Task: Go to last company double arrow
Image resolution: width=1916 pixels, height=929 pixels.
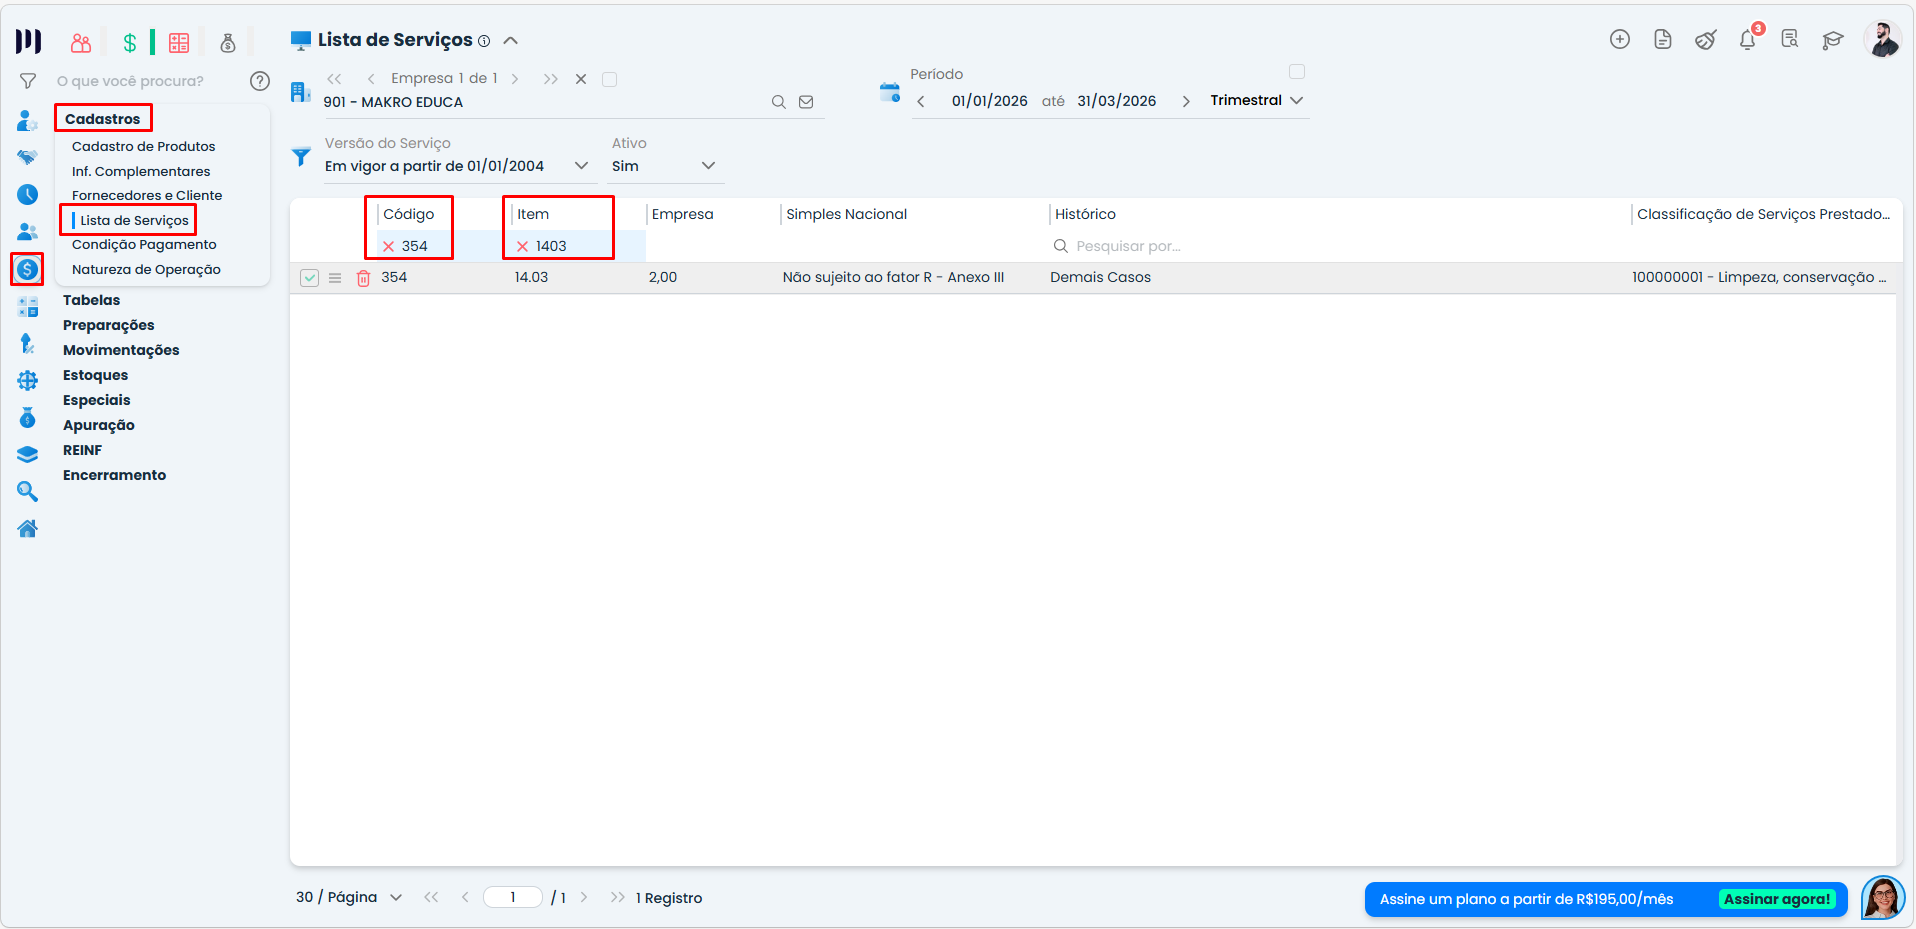Action: pos(550,79)
